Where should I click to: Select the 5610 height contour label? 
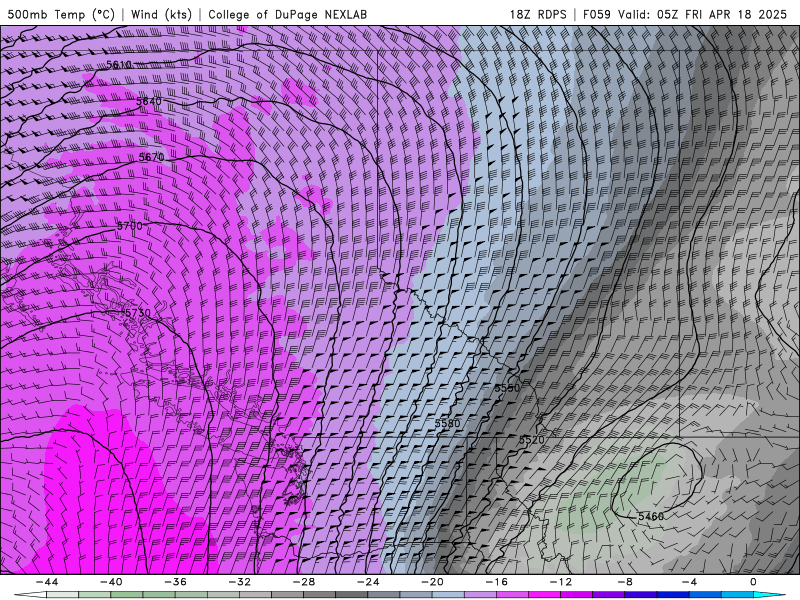[x=119, y=65]
